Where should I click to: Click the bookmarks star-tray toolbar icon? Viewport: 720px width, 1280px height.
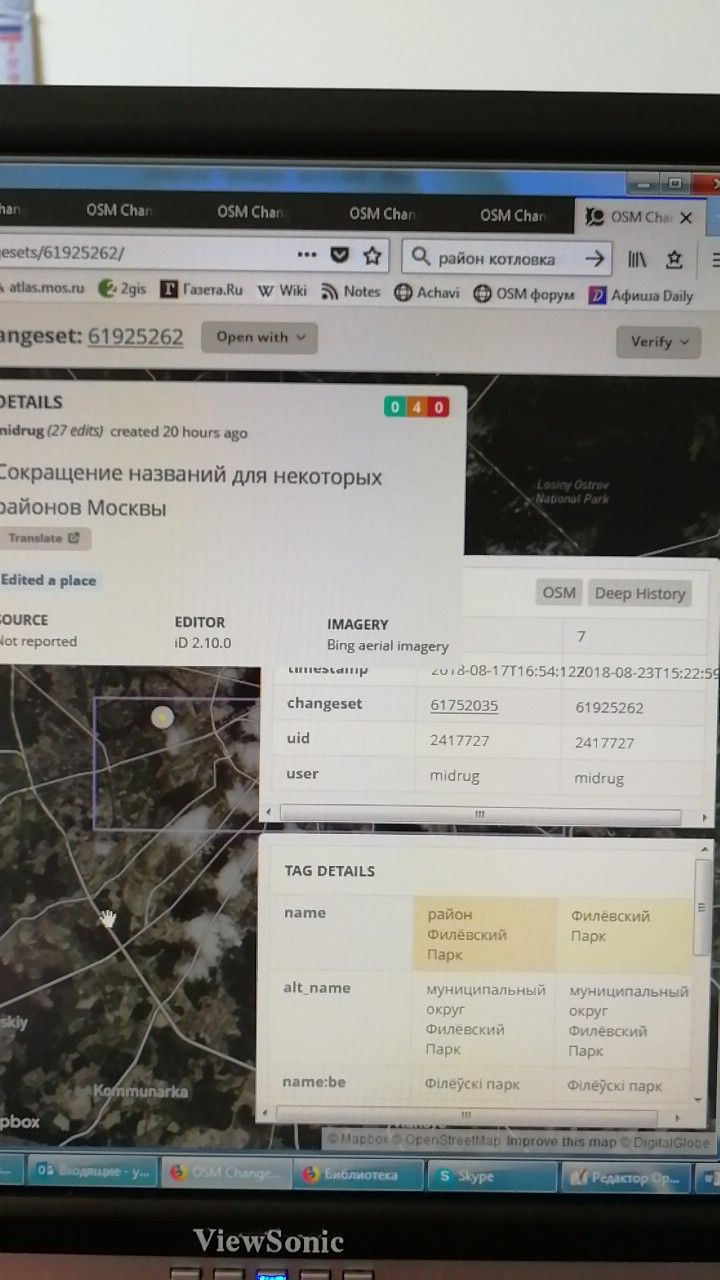coord(674,259)
